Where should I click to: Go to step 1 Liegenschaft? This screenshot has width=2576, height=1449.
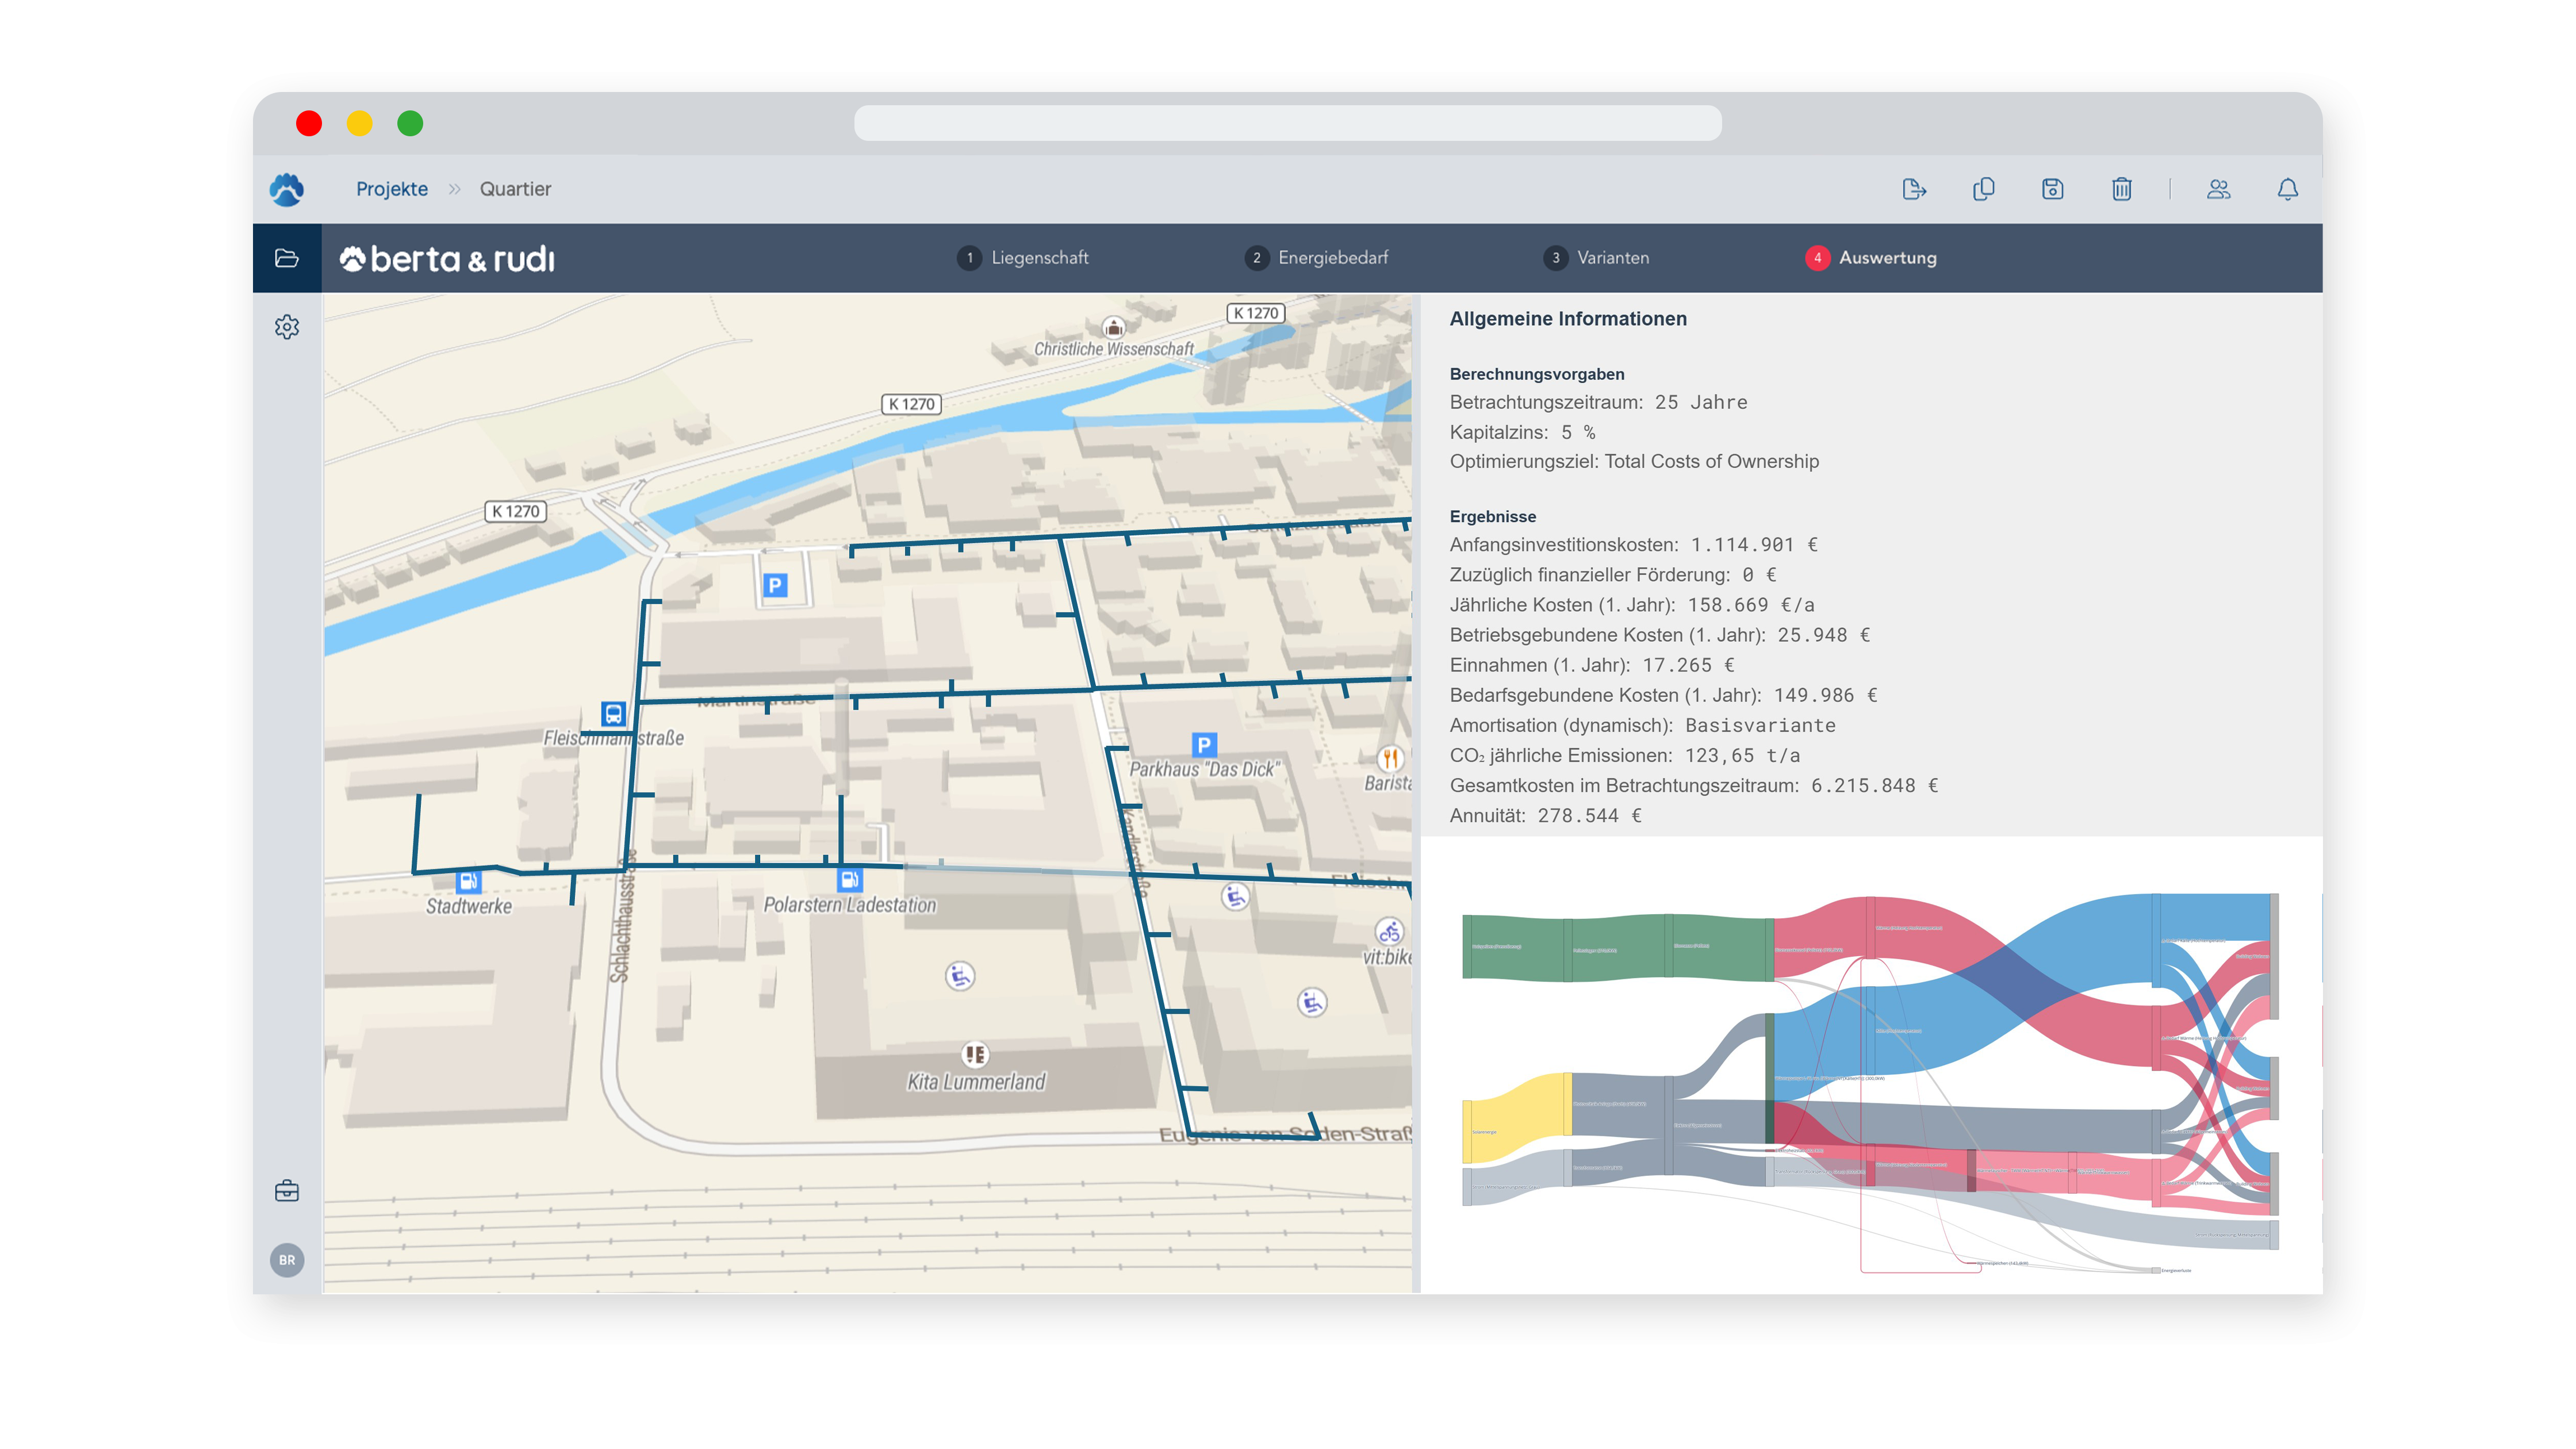click(x=1023, y=258)
